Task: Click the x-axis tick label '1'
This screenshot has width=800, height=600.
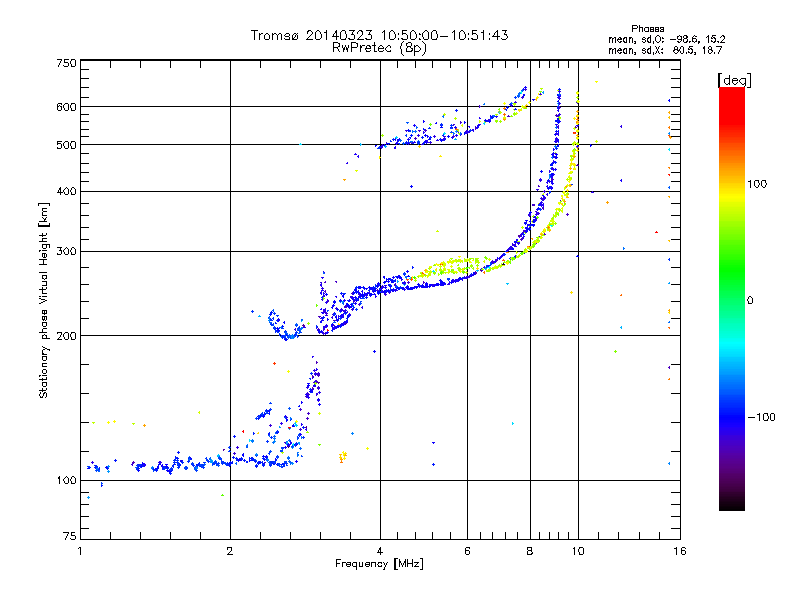Action: (x=80, y=551)
